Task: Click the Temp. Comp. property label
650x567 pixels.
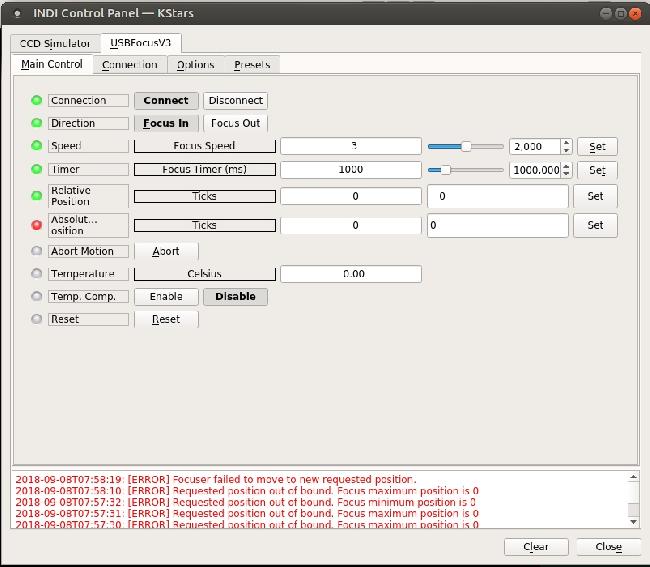Action: (88, 297)
